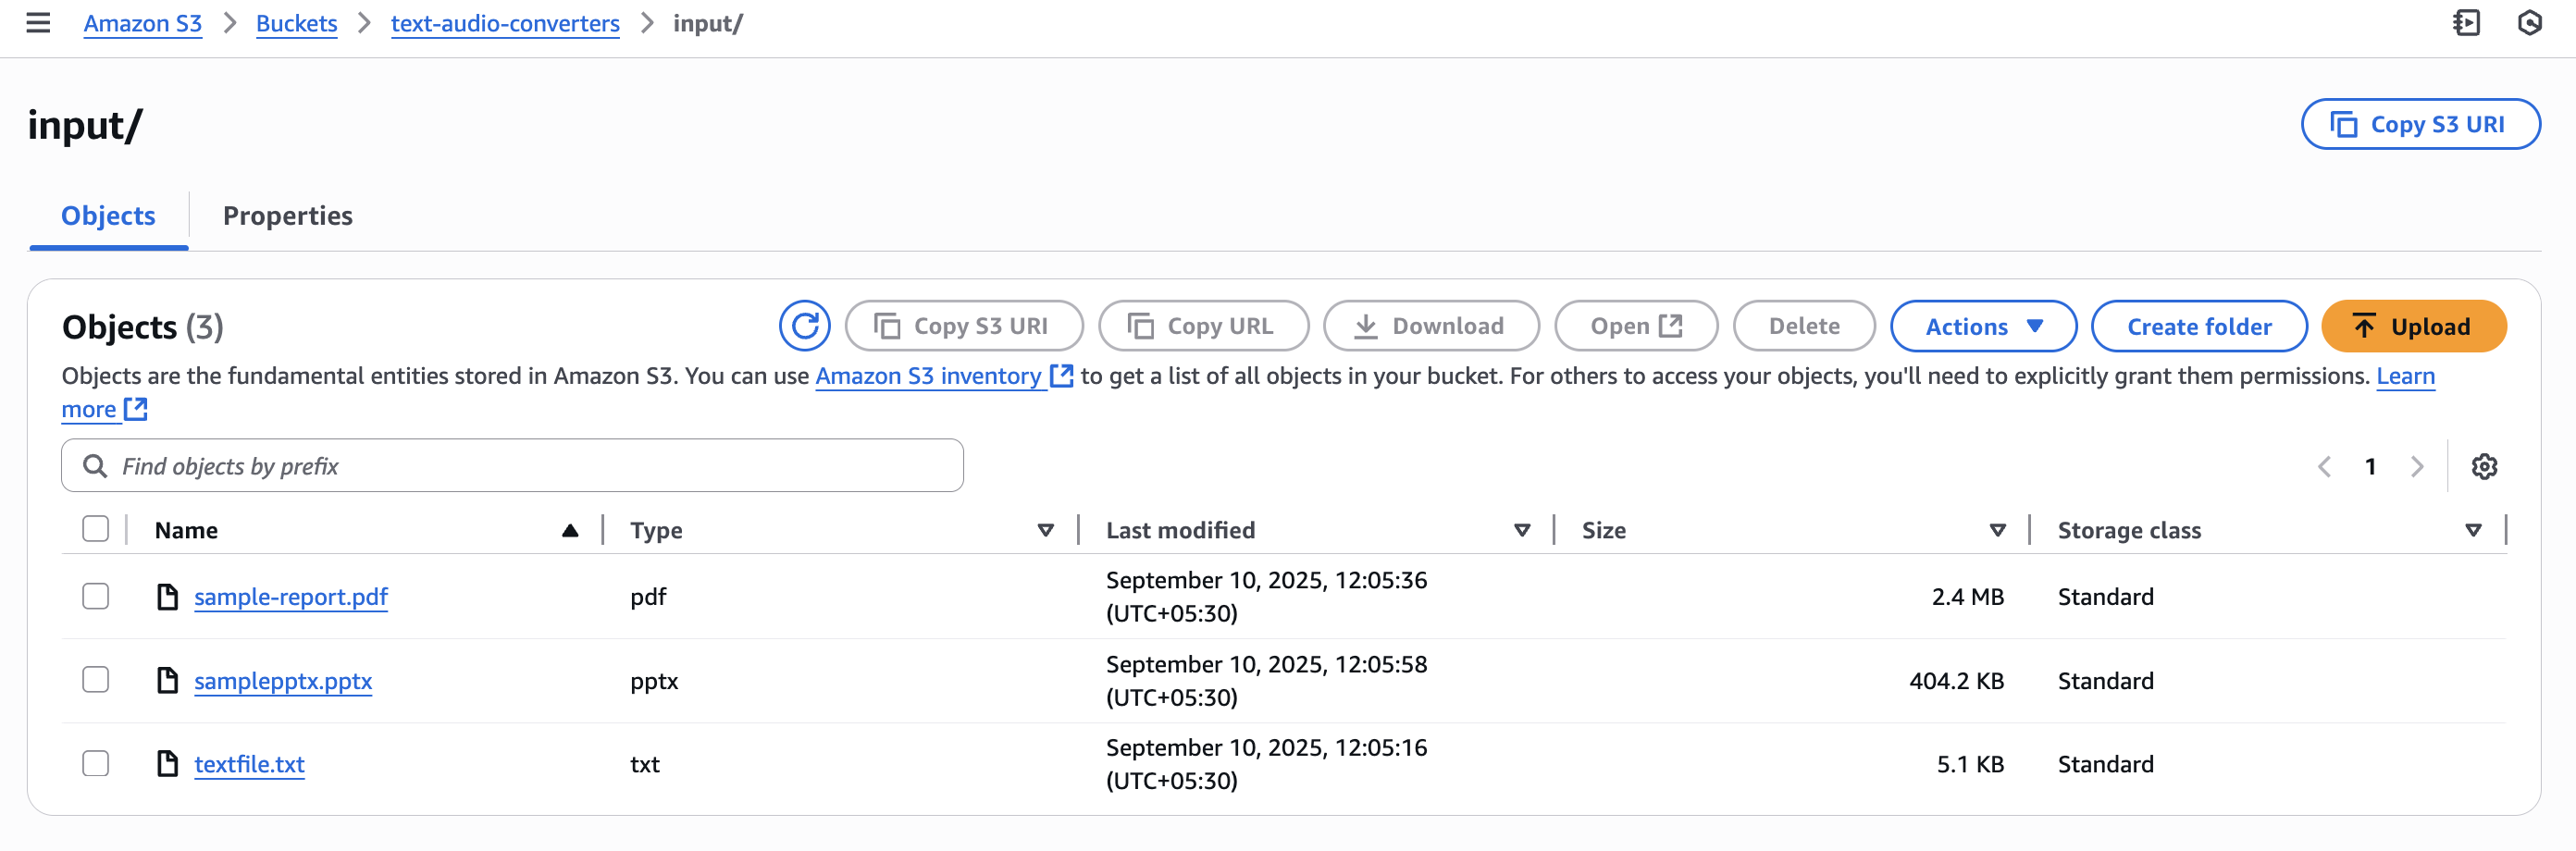Click the 'input/' page heading
2576x851 pixels.
pyautogui.click(x=85, y=125)
